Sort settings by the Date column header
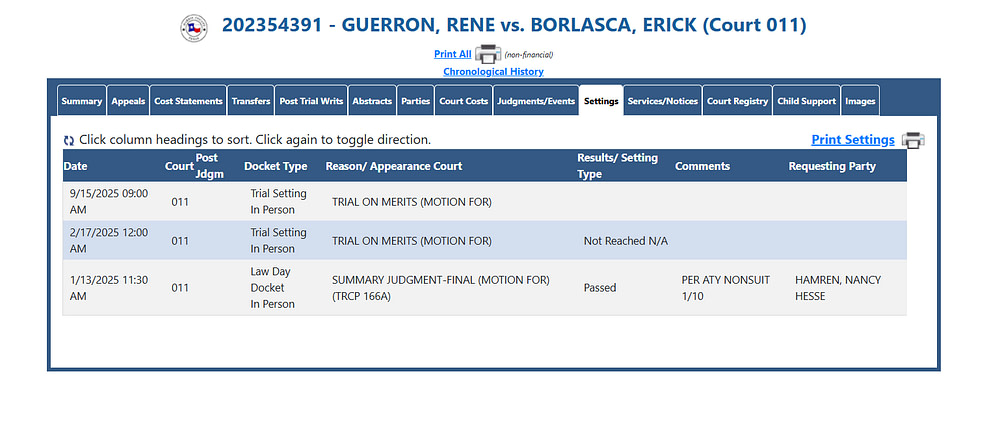1000x425 pixels. click(75, 166)
